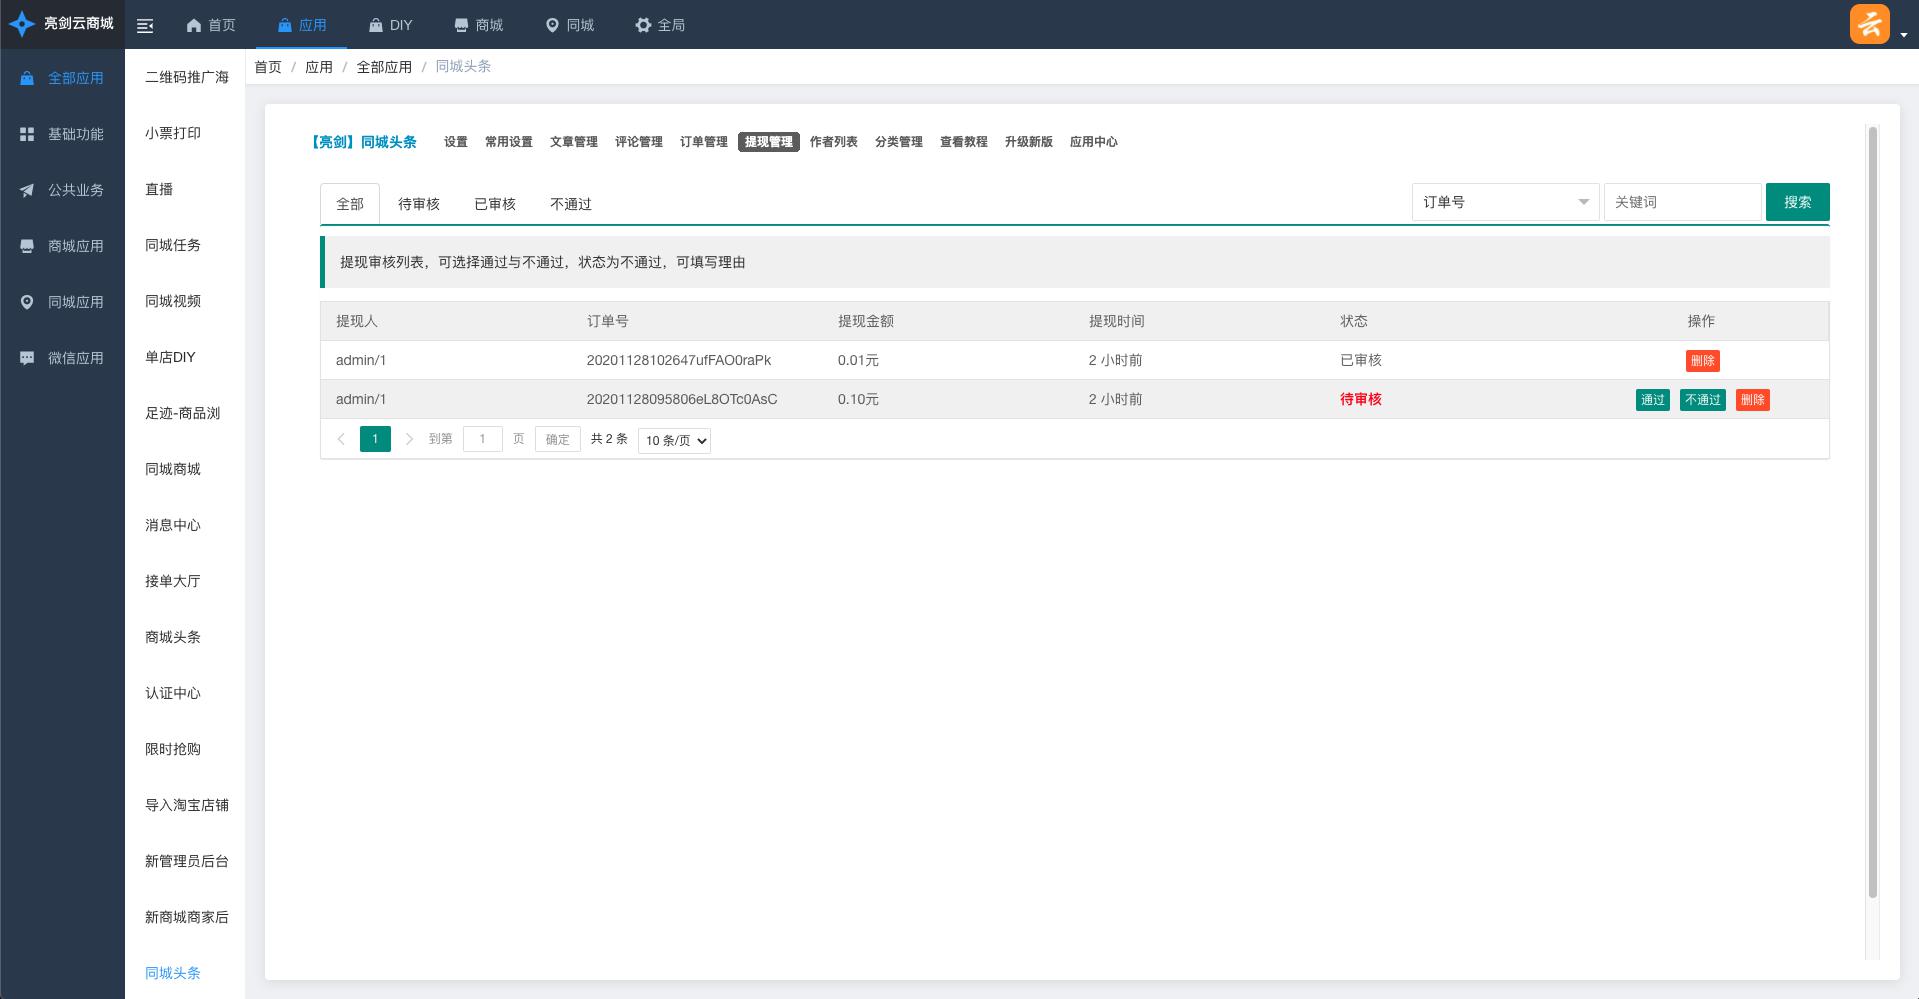Click the green 搜索 button
This screenshot has width=1919, height=999.
(1797, 202)
